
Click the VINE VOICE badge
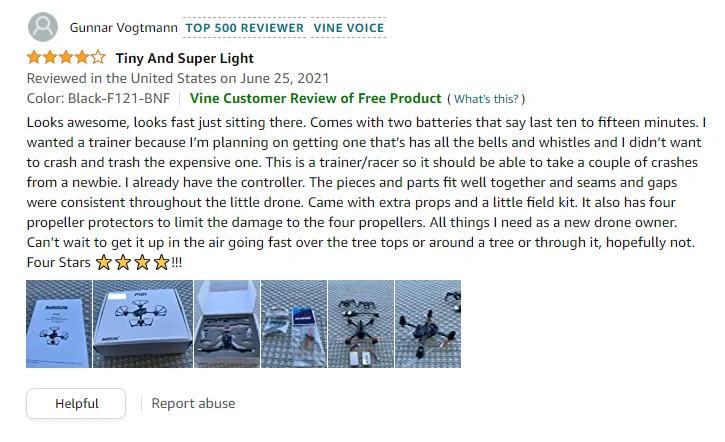point(349,28)
